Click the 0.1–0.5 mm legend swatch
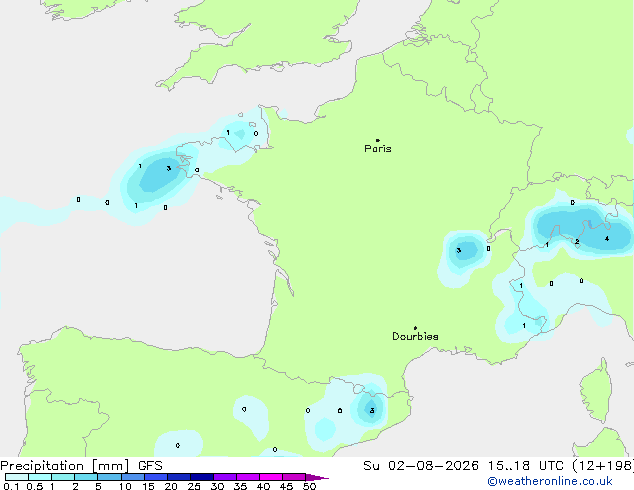Viewport: 634px width, 490px height. 17,477
